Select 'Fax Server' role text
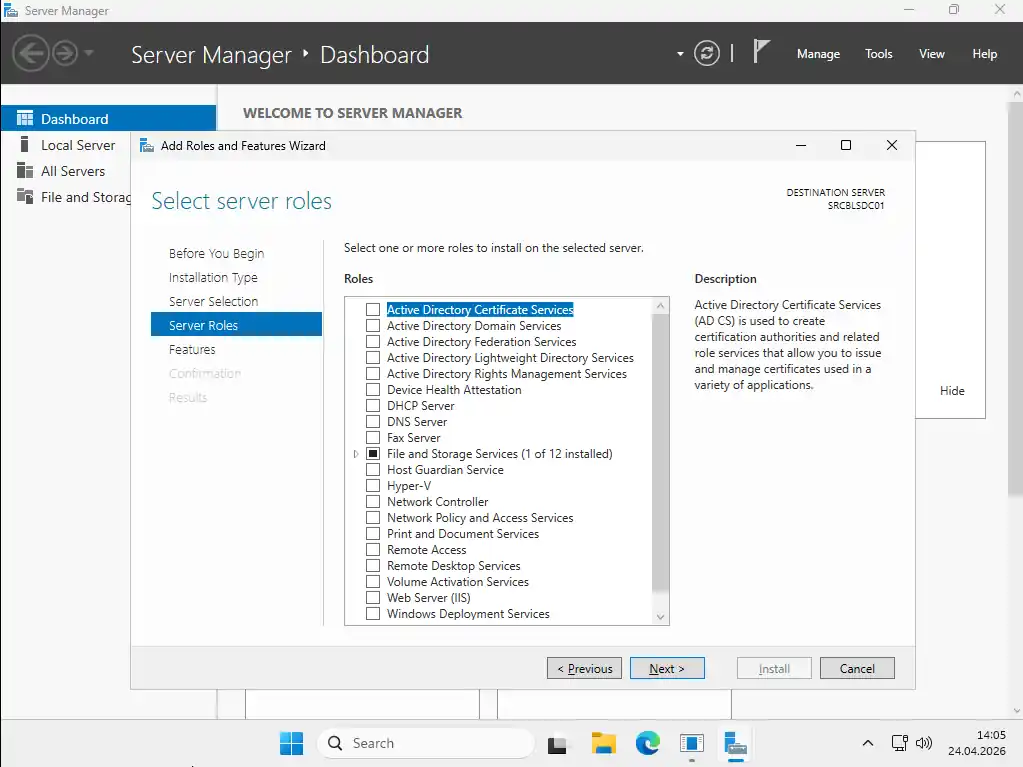1023x767 pixels. point(413,438)
